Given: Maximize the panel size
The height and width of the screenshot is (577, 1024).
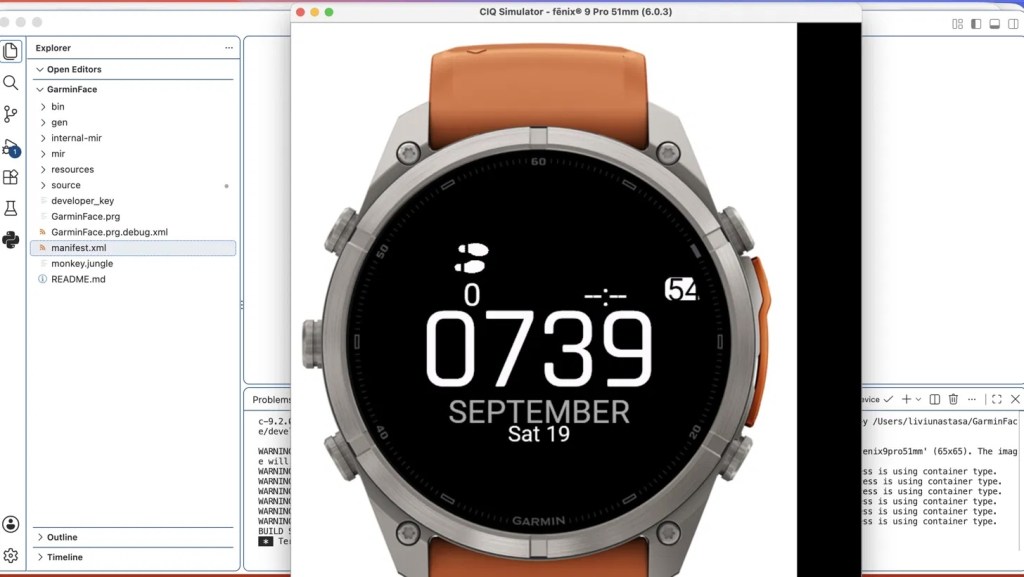Looking at the screenshot, I should [x=997, y=399].
